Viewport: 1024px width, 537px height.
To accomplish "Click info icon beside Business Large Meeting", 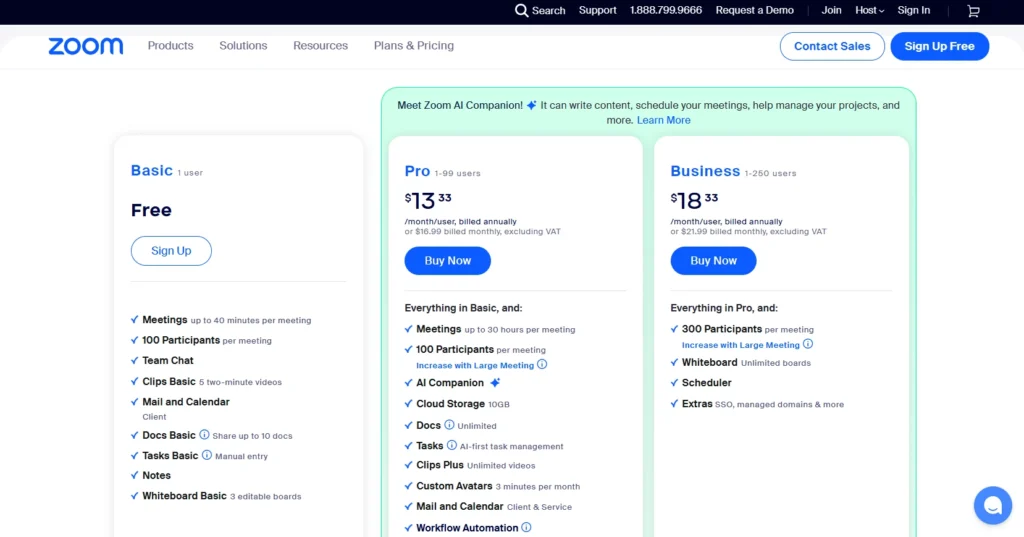I will [808, 344].
